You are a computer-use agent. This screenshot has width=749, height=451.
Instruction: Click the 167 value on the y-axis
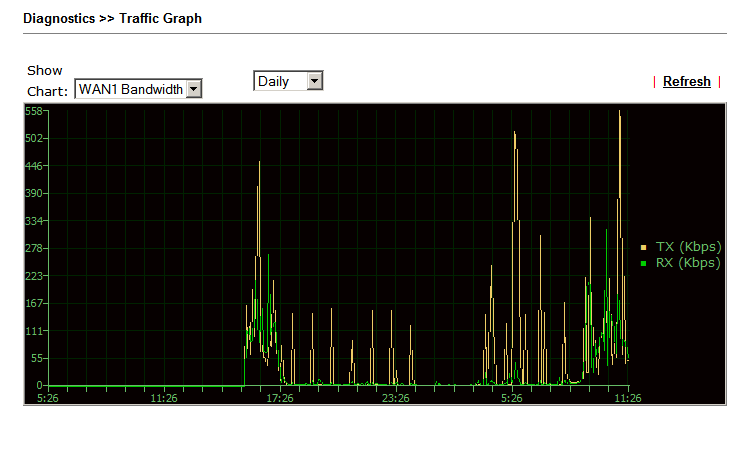[x=33, y=303]
